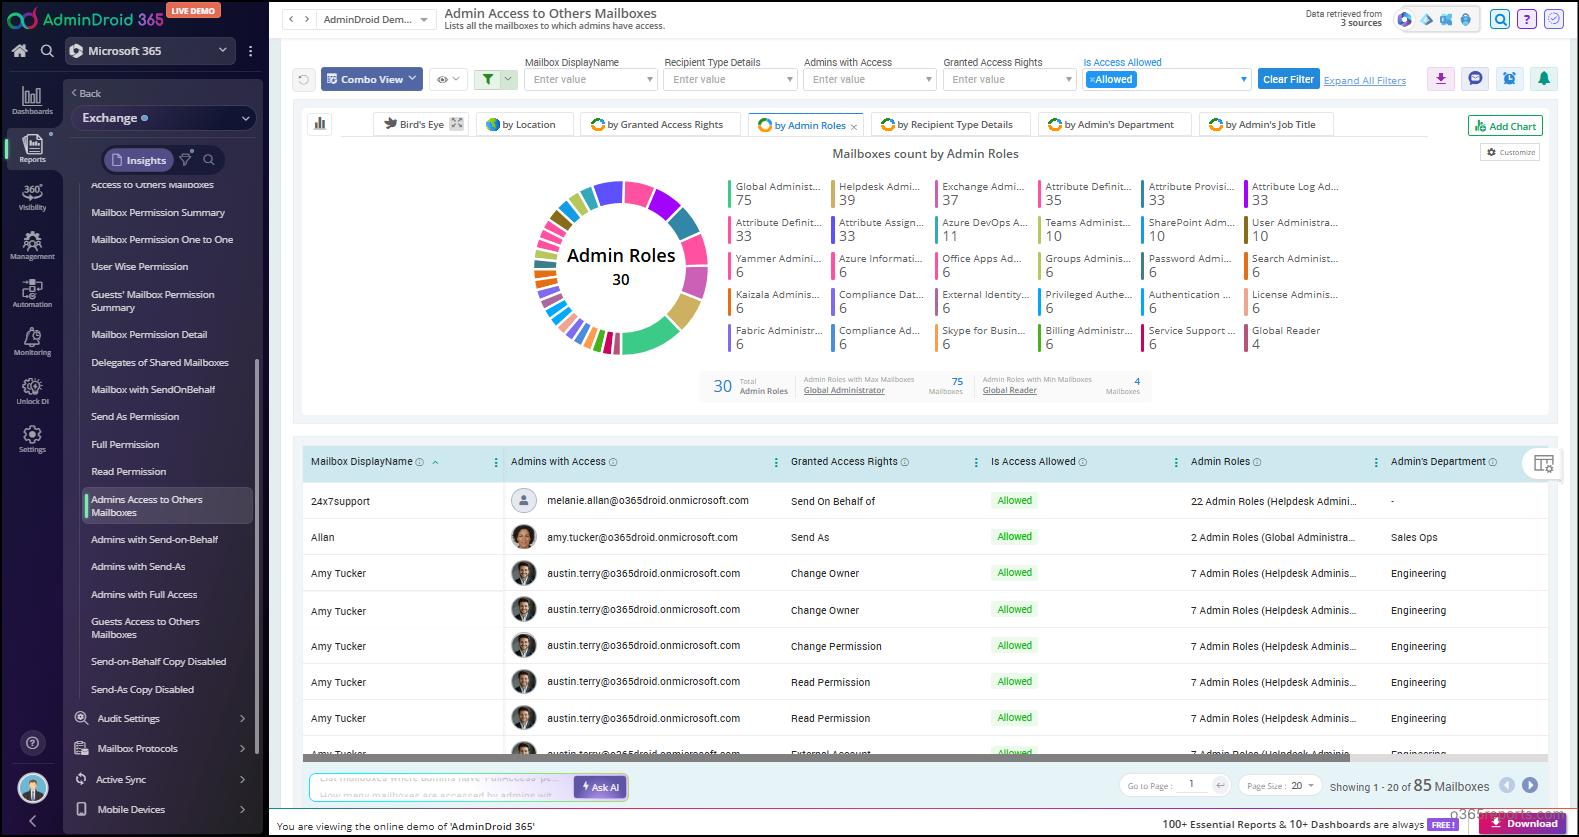The width and height of the screenshot is (1579, 837).
Task: Open the Page Size dropdown
Action: [1281, 786]
